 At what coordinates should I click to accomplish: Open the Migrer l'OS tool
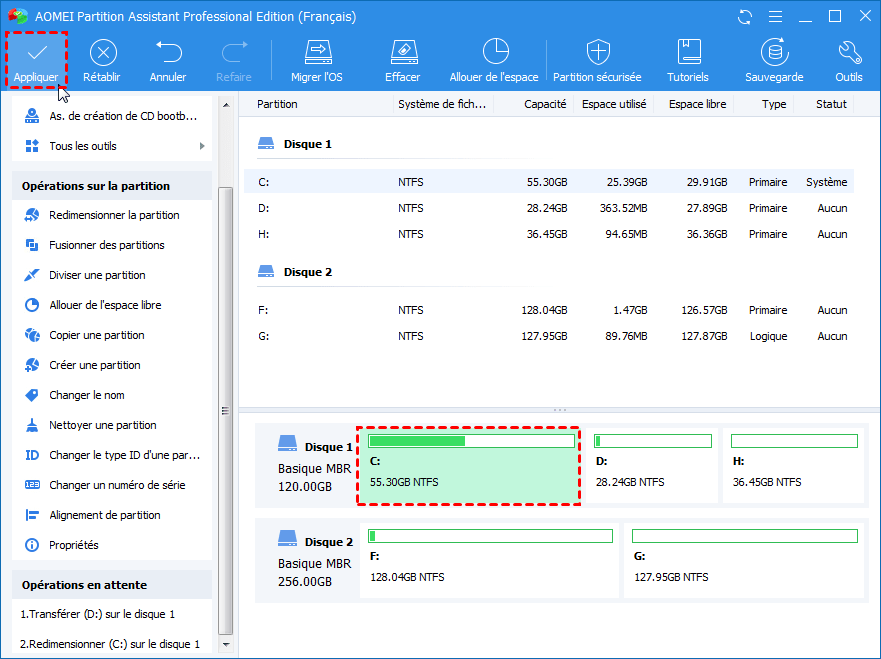pyautogui.click(x=317, y=52)
